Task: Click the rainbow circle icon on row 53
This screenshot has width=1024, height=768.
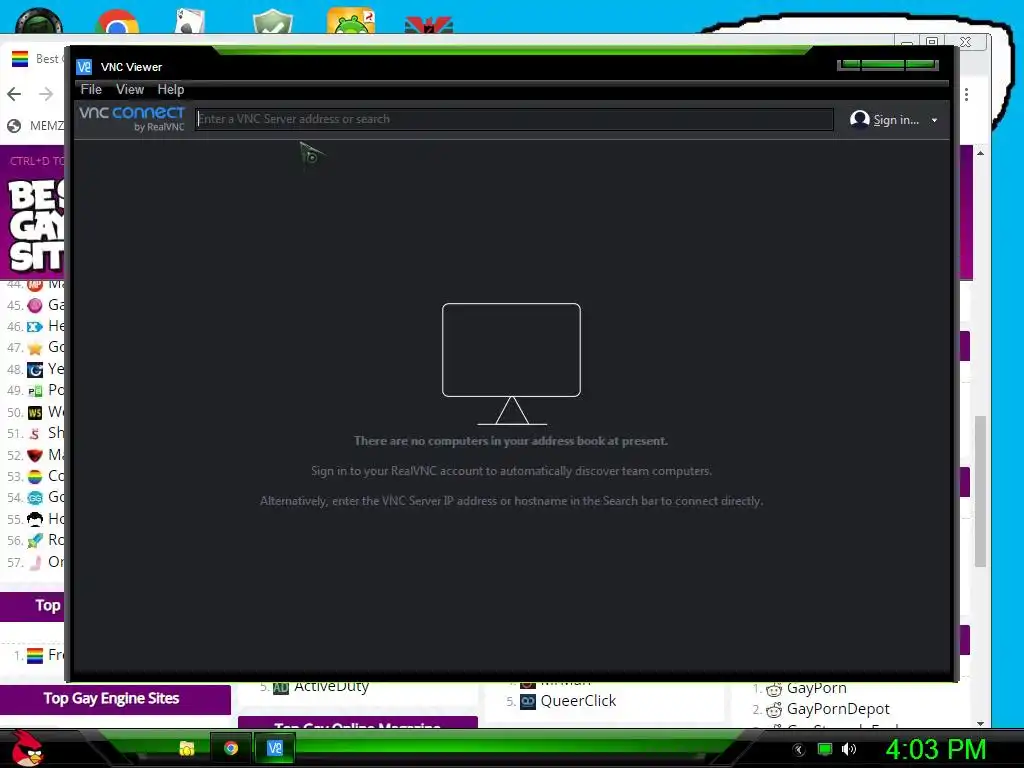Action: (35, 476)
